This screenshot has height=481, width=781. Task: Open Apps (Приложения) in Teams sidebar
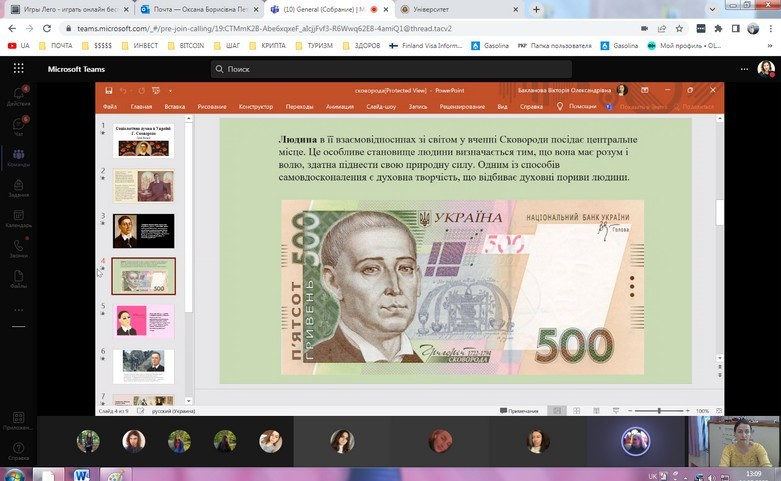[18, 421]
